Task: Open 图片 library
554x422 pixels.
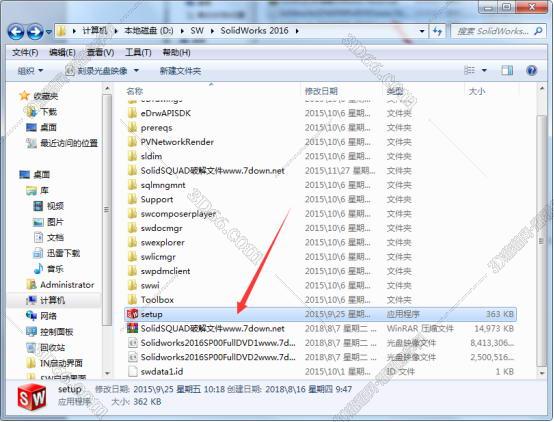Action: coord(49,222)
